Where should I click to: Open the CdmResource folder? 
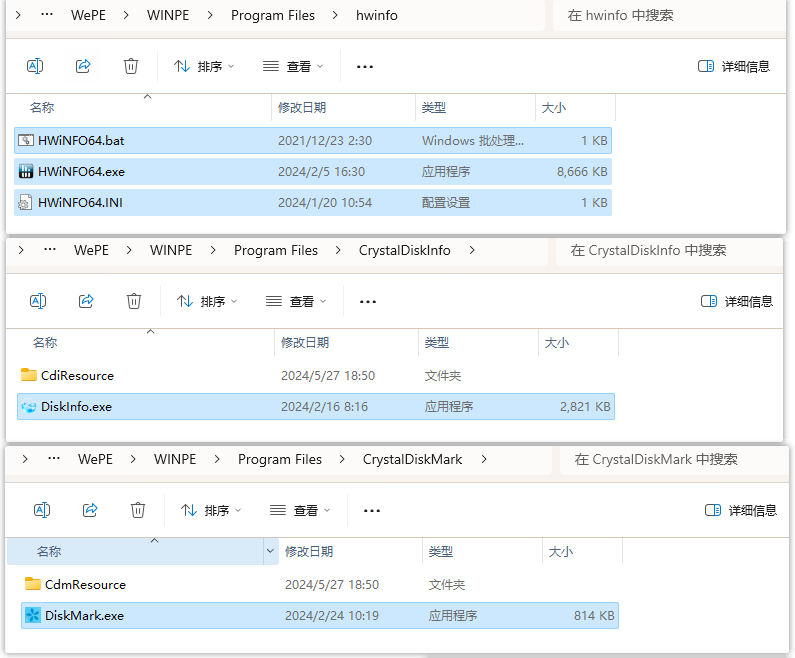(x=85, y=585)
